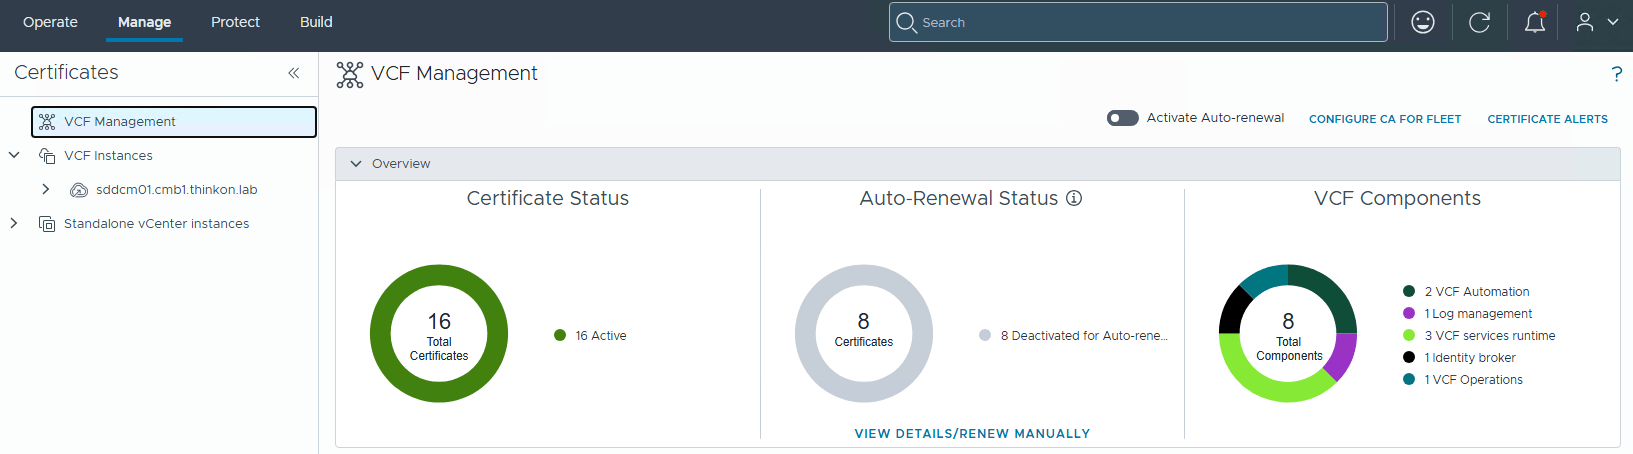The height and width of the screenshot is (454, 1633).
Task: Click the feedback smiley face icon
Action: click(1422, 22)
